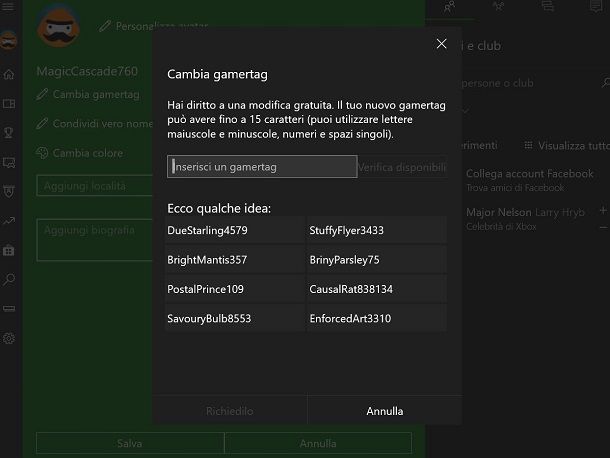Open the Parties tab icon

[498, 6]
